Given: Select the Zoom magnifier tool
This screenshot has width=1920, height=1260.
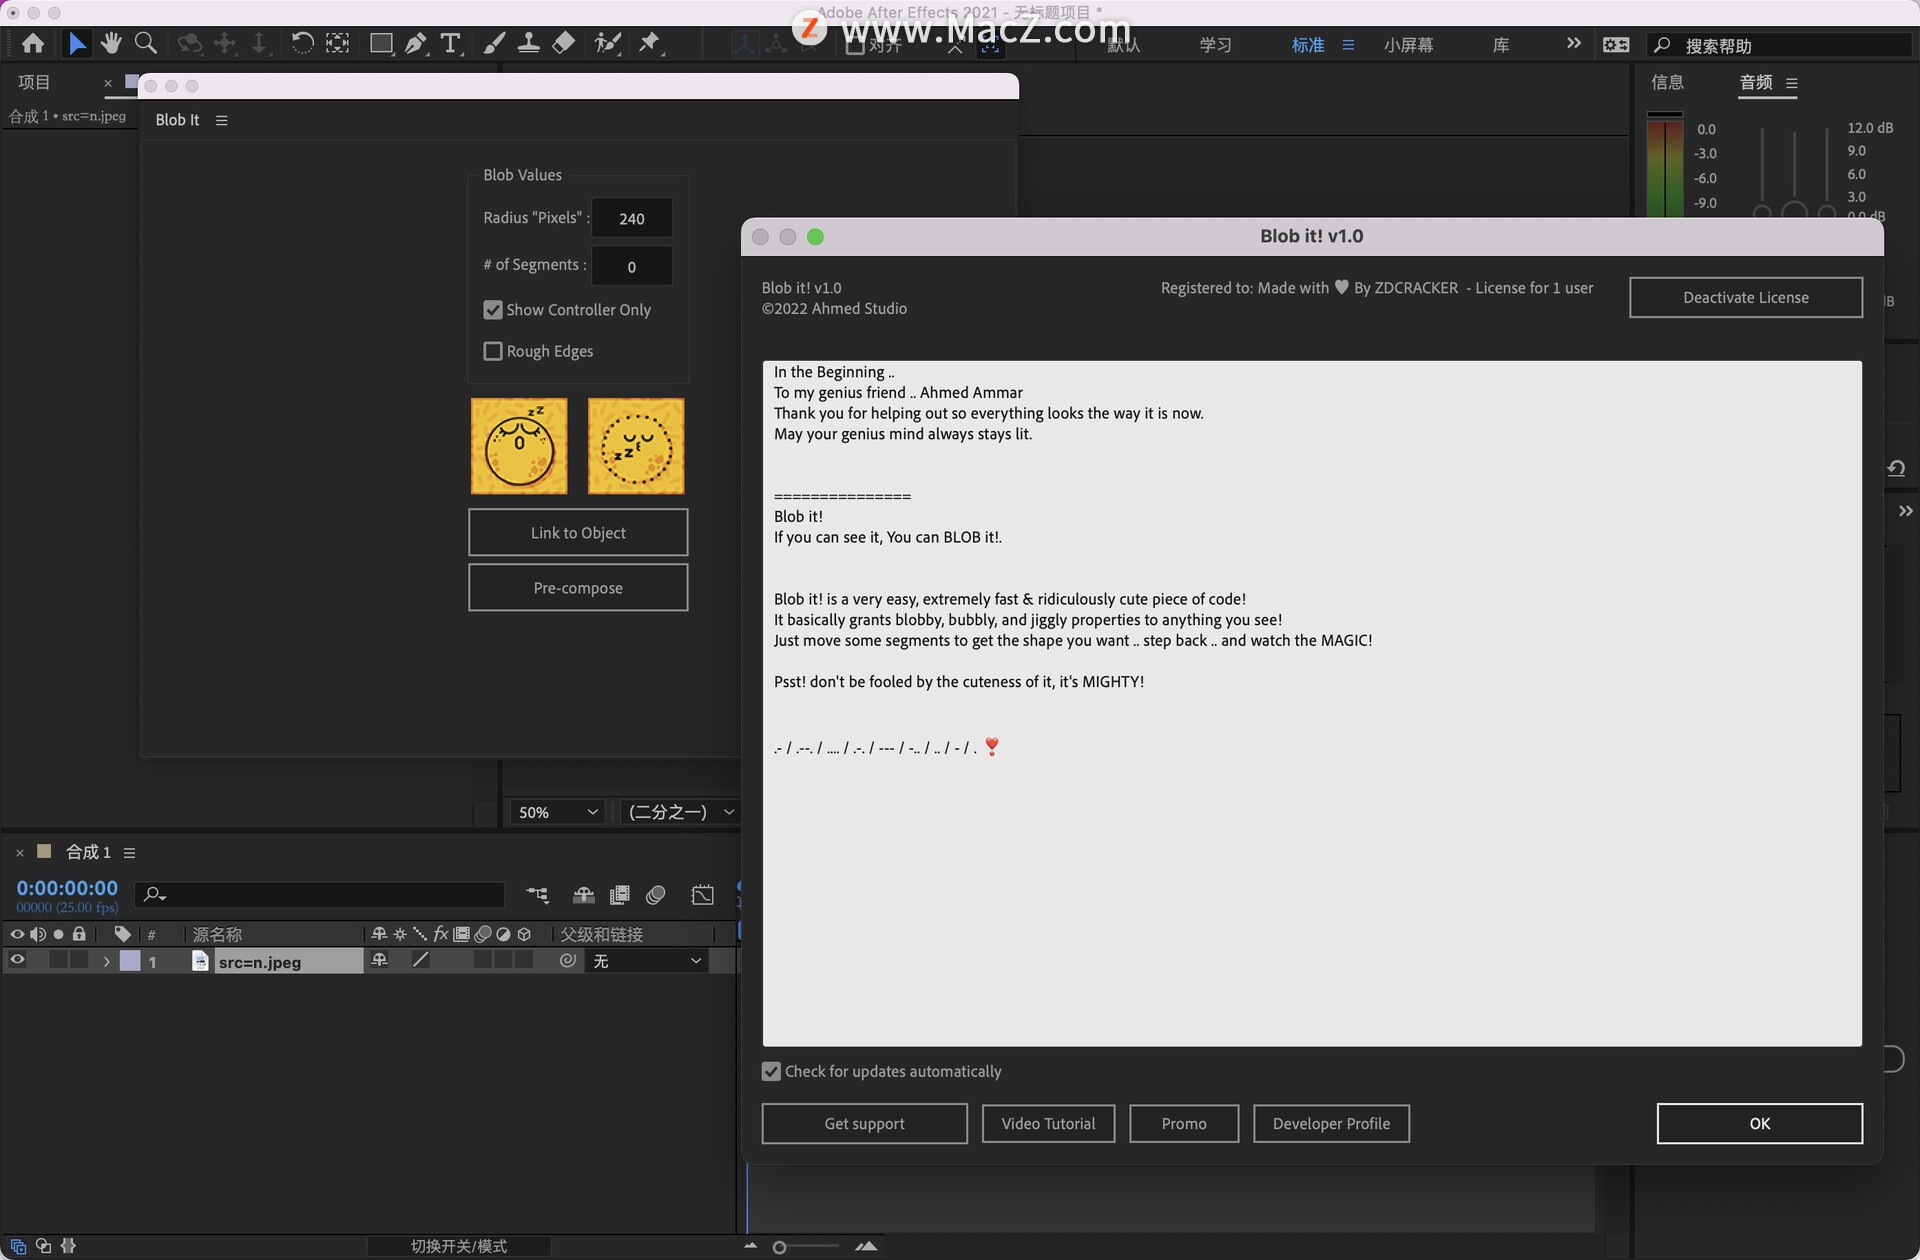Looking at the screenshot, I should click(x=146, y=43).
